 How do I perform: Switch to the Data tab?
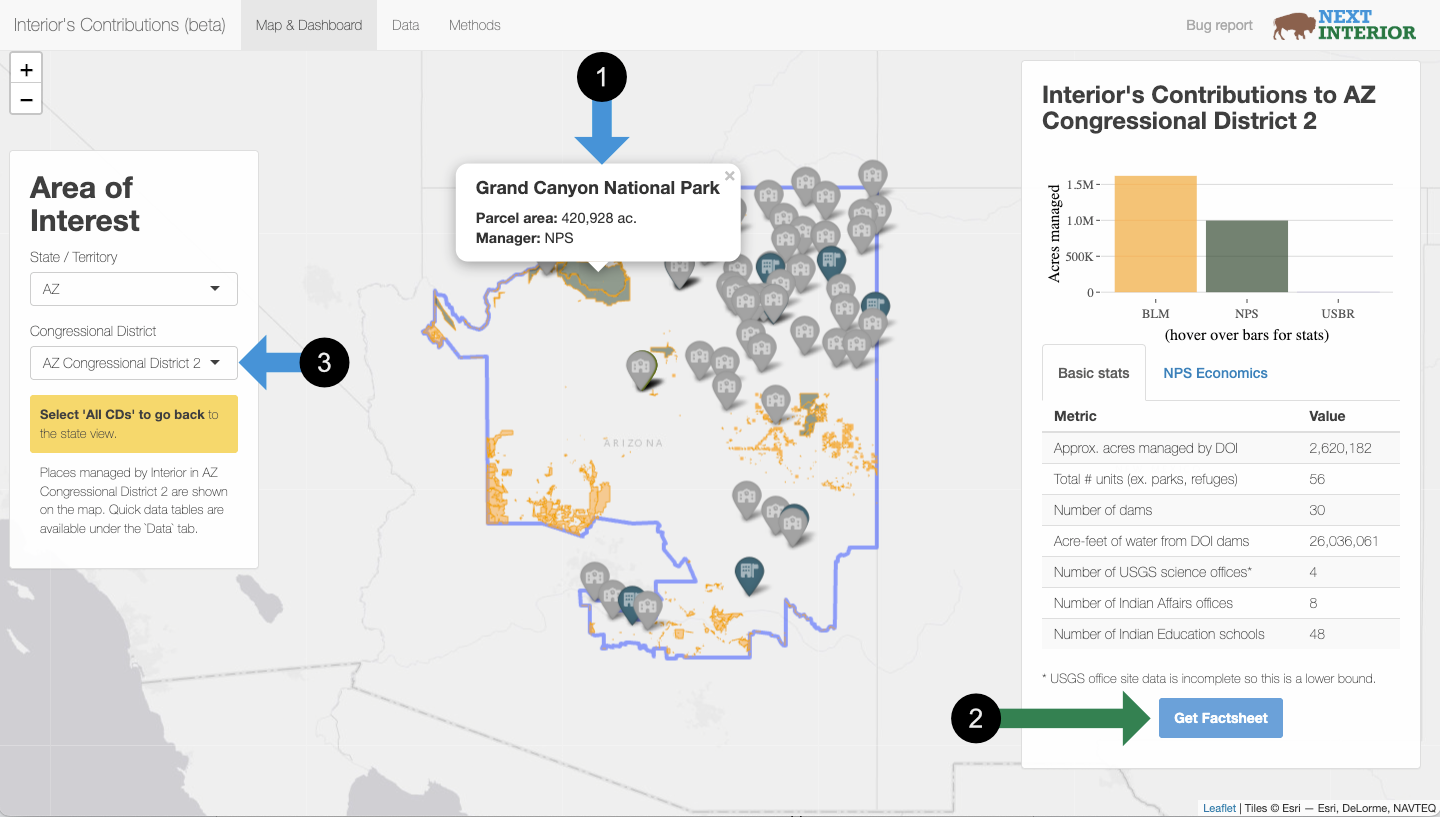point(405,24)
